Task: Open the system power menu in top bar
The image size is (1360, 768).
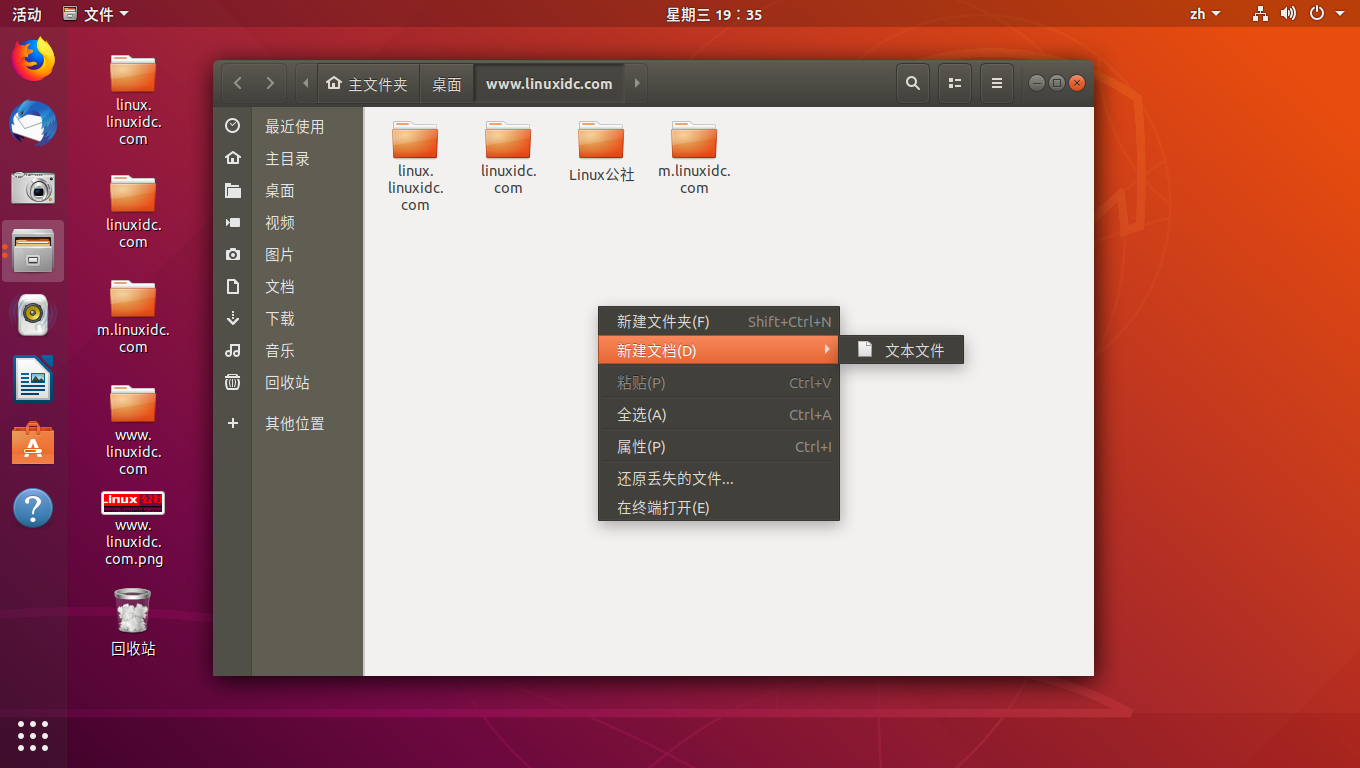Action: (x=1329, y=14)
